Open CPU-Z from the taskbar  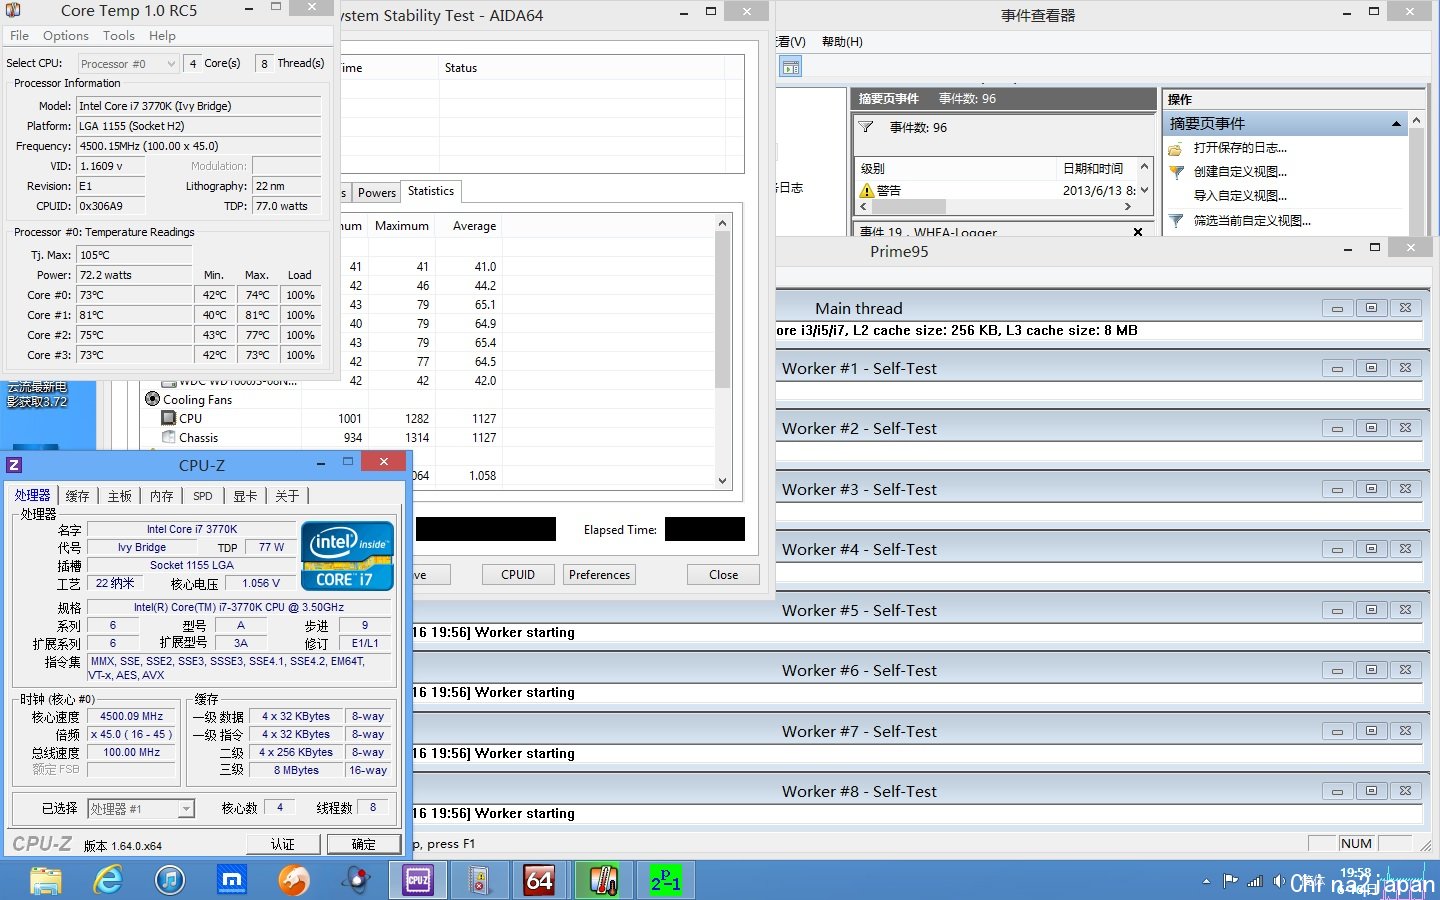[x=417, y=880]
